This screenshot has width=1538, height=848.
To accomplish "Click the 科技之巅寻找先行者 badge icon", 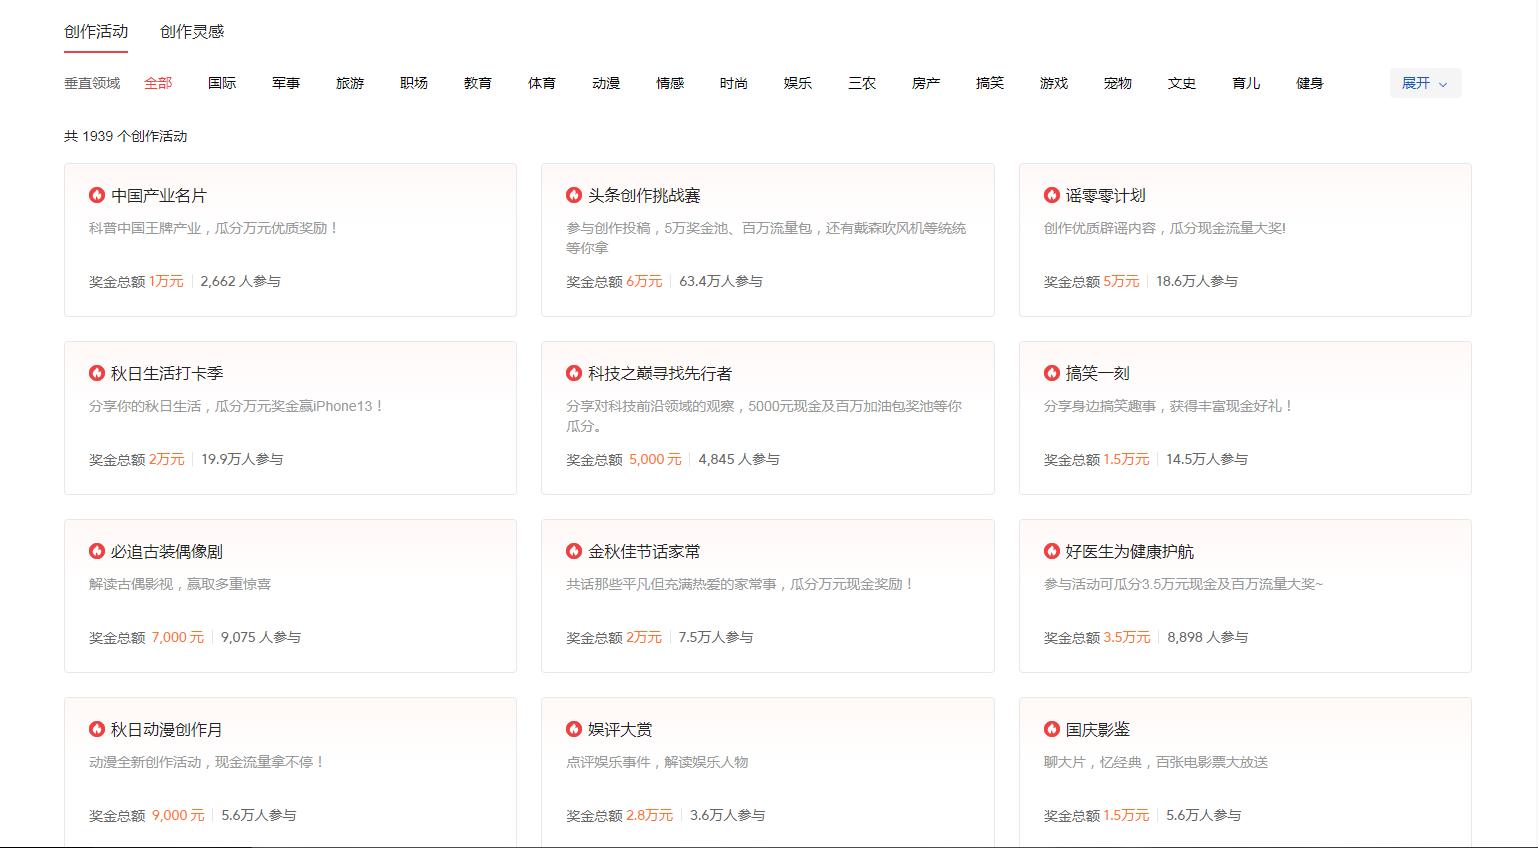I will (x=574, y=373).
